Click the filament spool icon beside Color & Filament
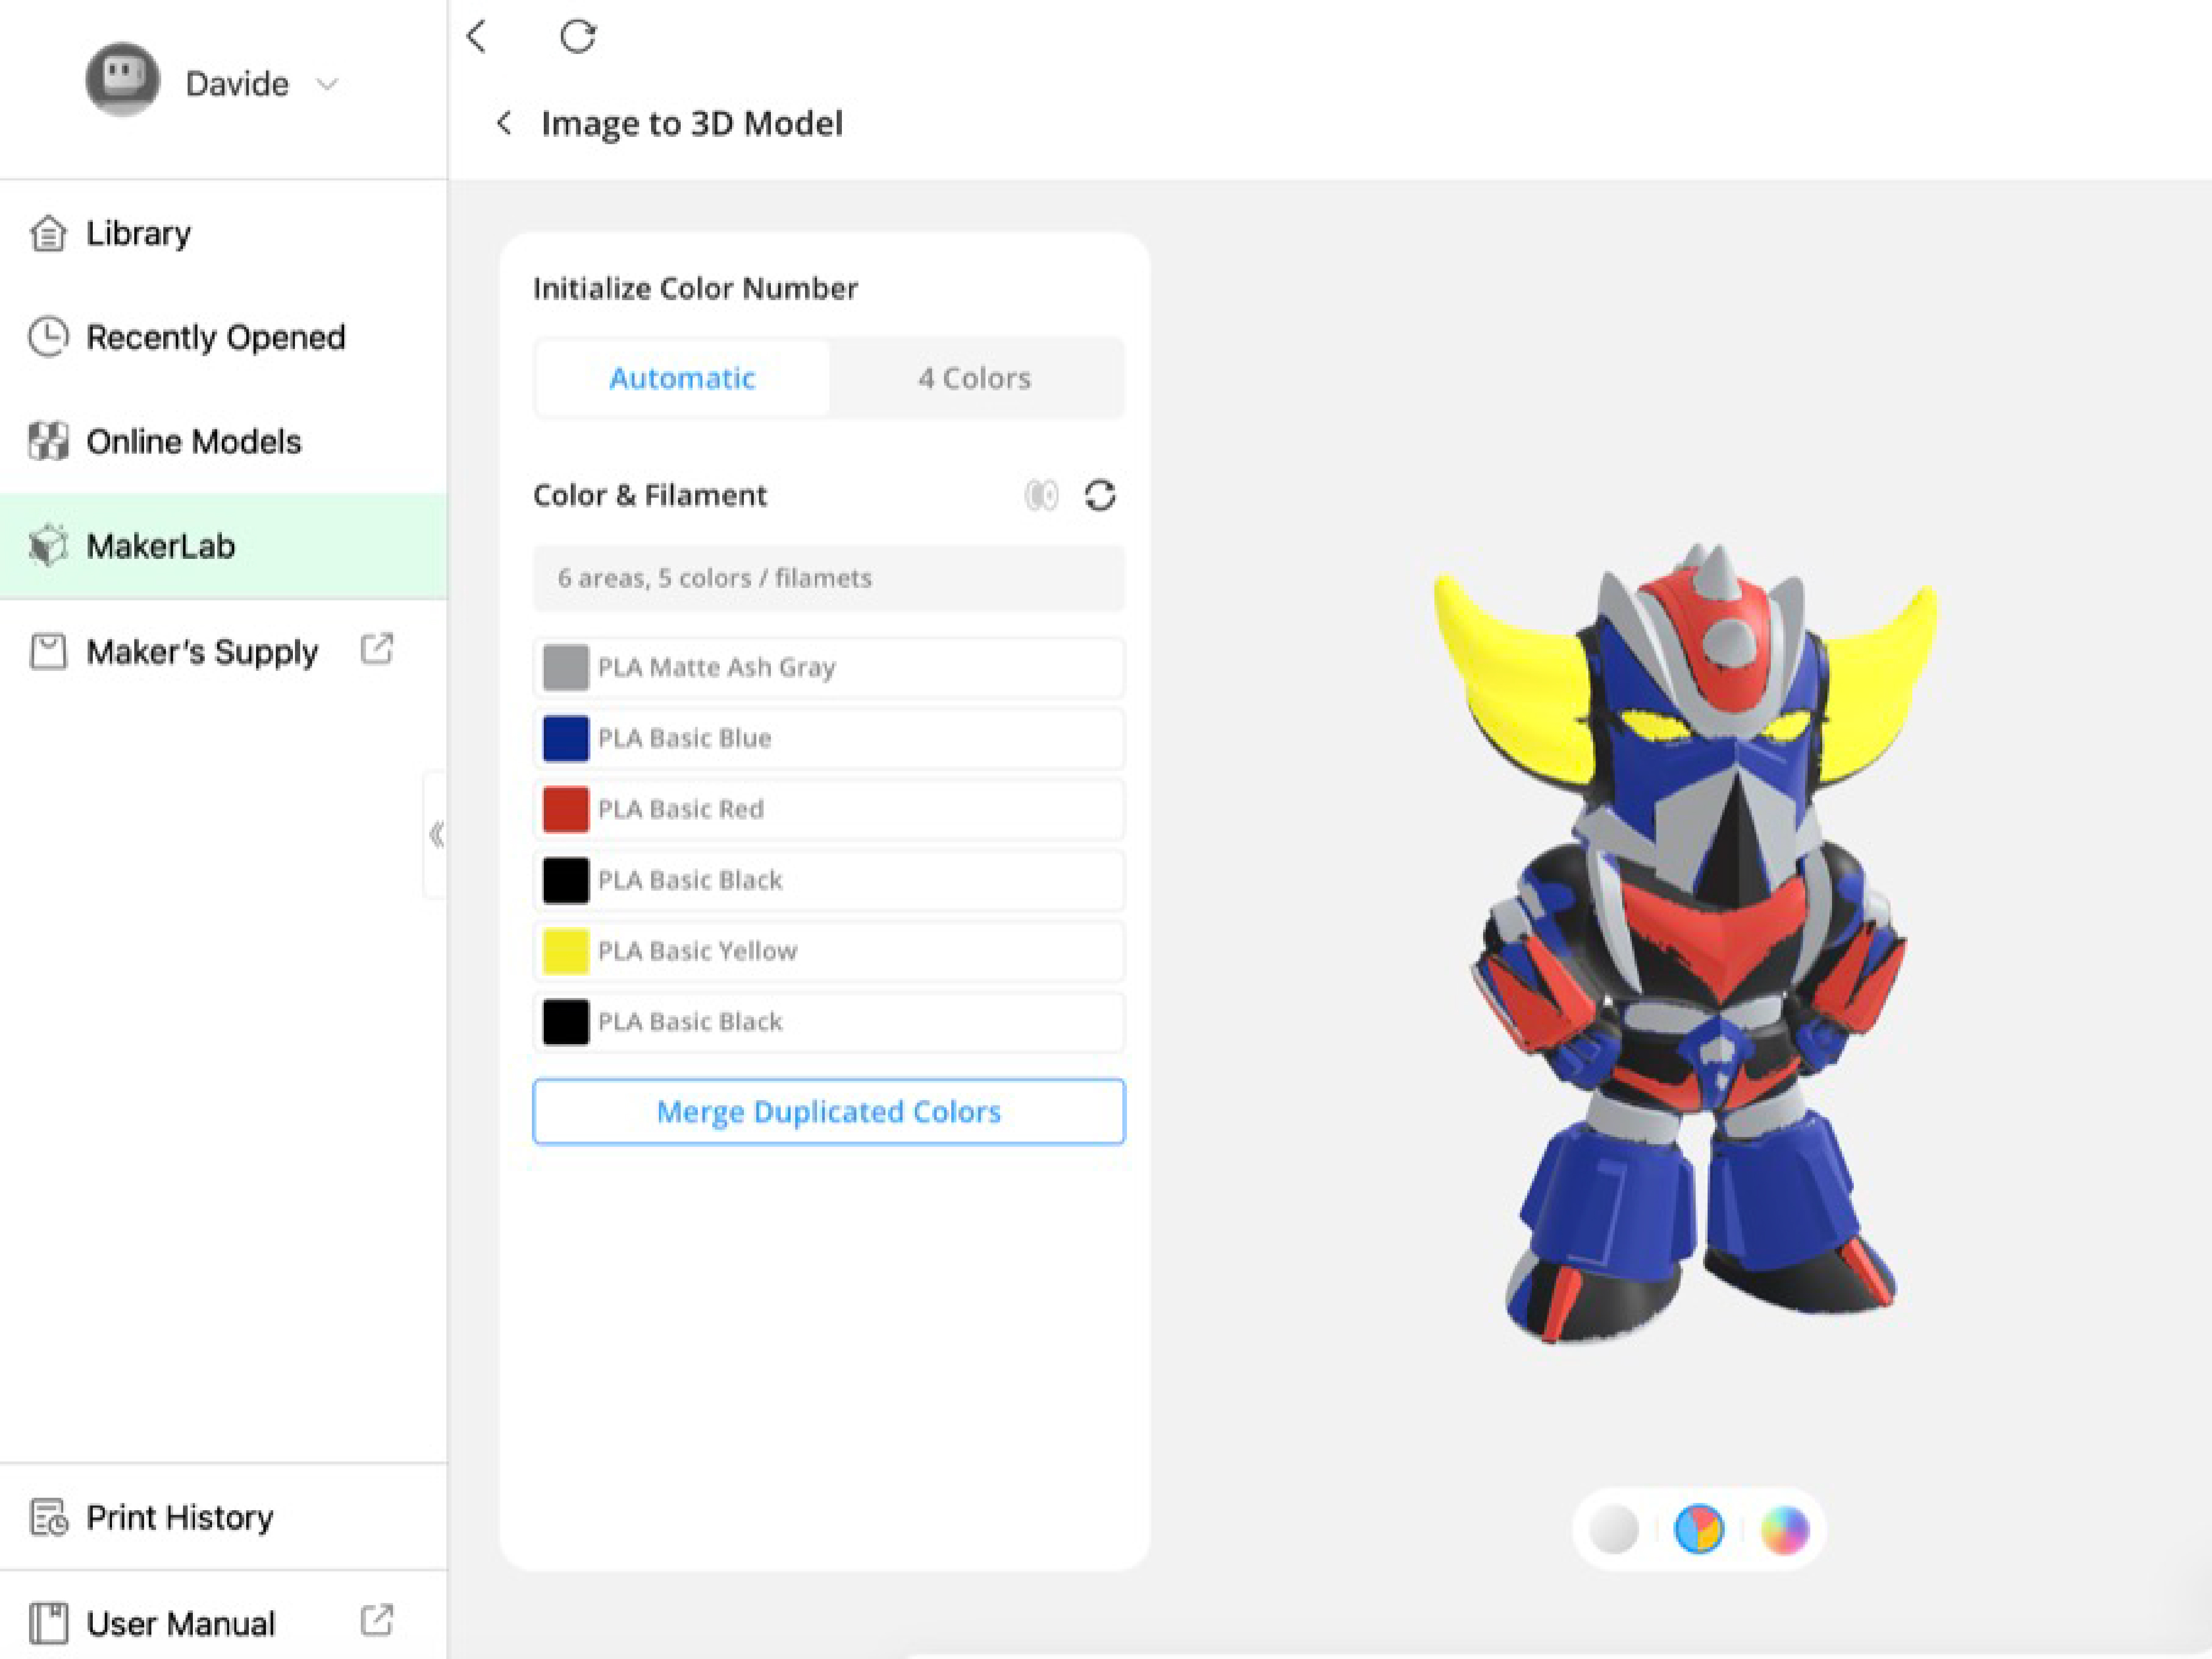Viewport: 2212px width, 1659px height. pyautogui.click(x=1041, y=496)
